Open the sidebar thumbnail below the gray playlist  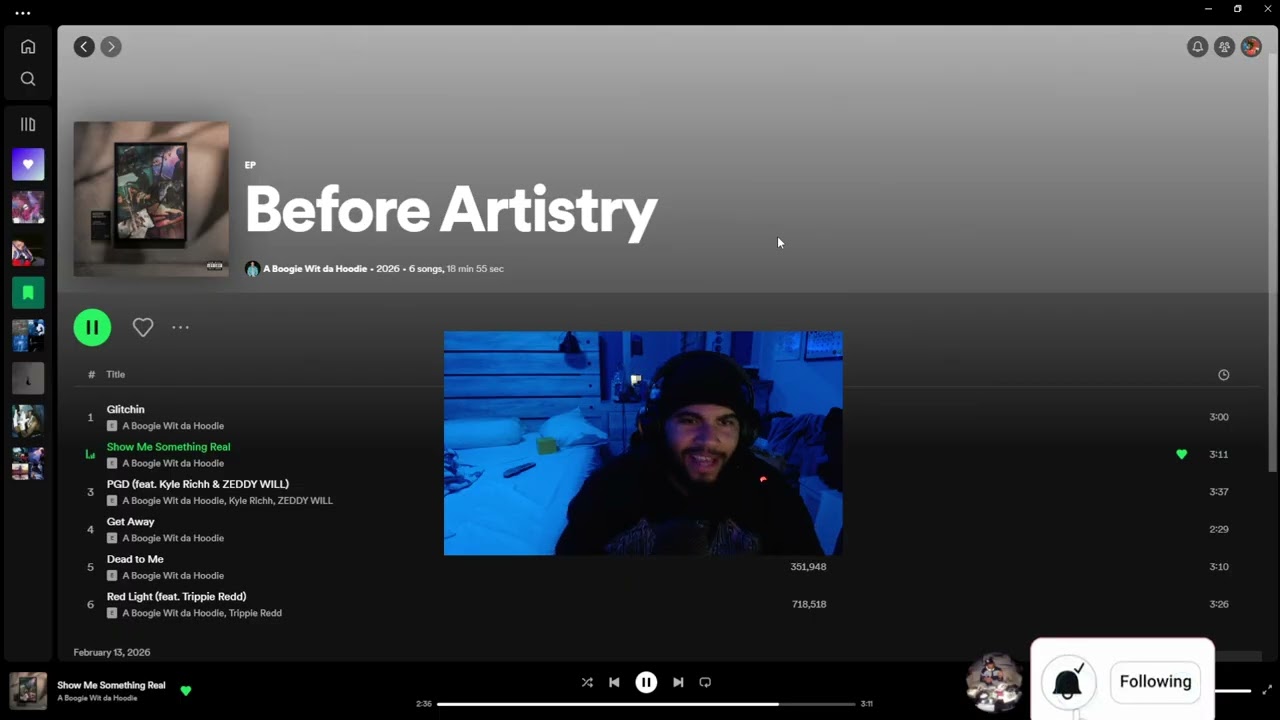[28, 421]
